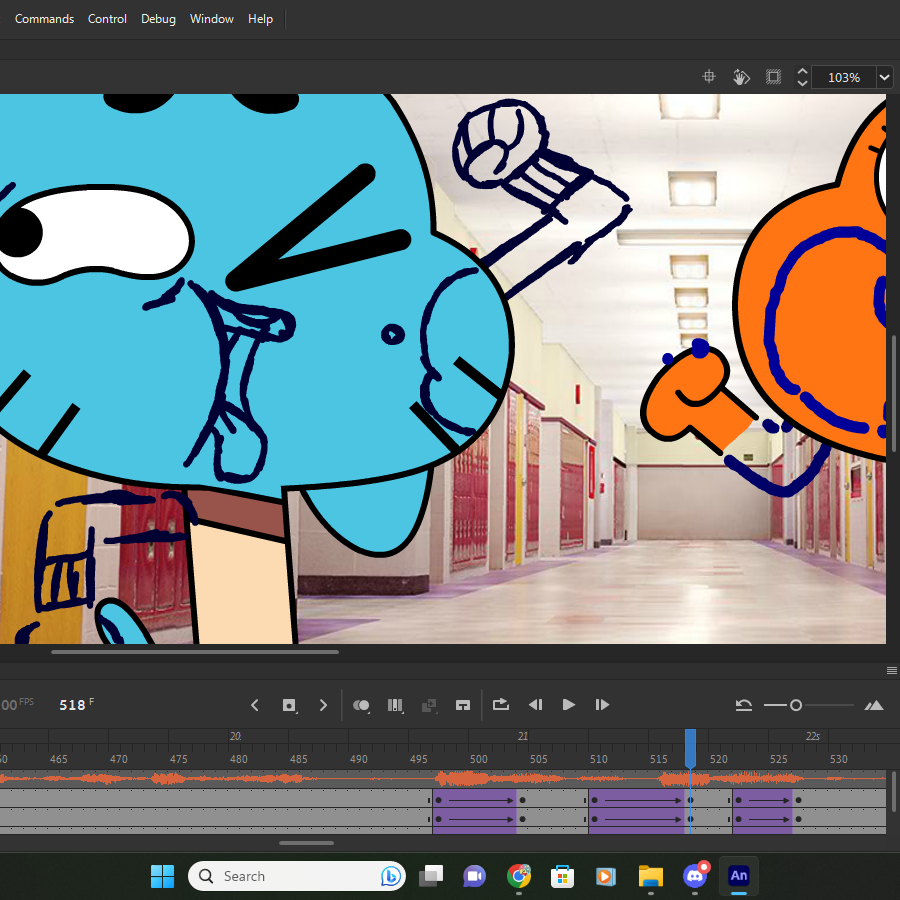This screenshot has height=900, width=900.
Task: Open the timeline panel options menu
Action: click(x=891, y=670)
